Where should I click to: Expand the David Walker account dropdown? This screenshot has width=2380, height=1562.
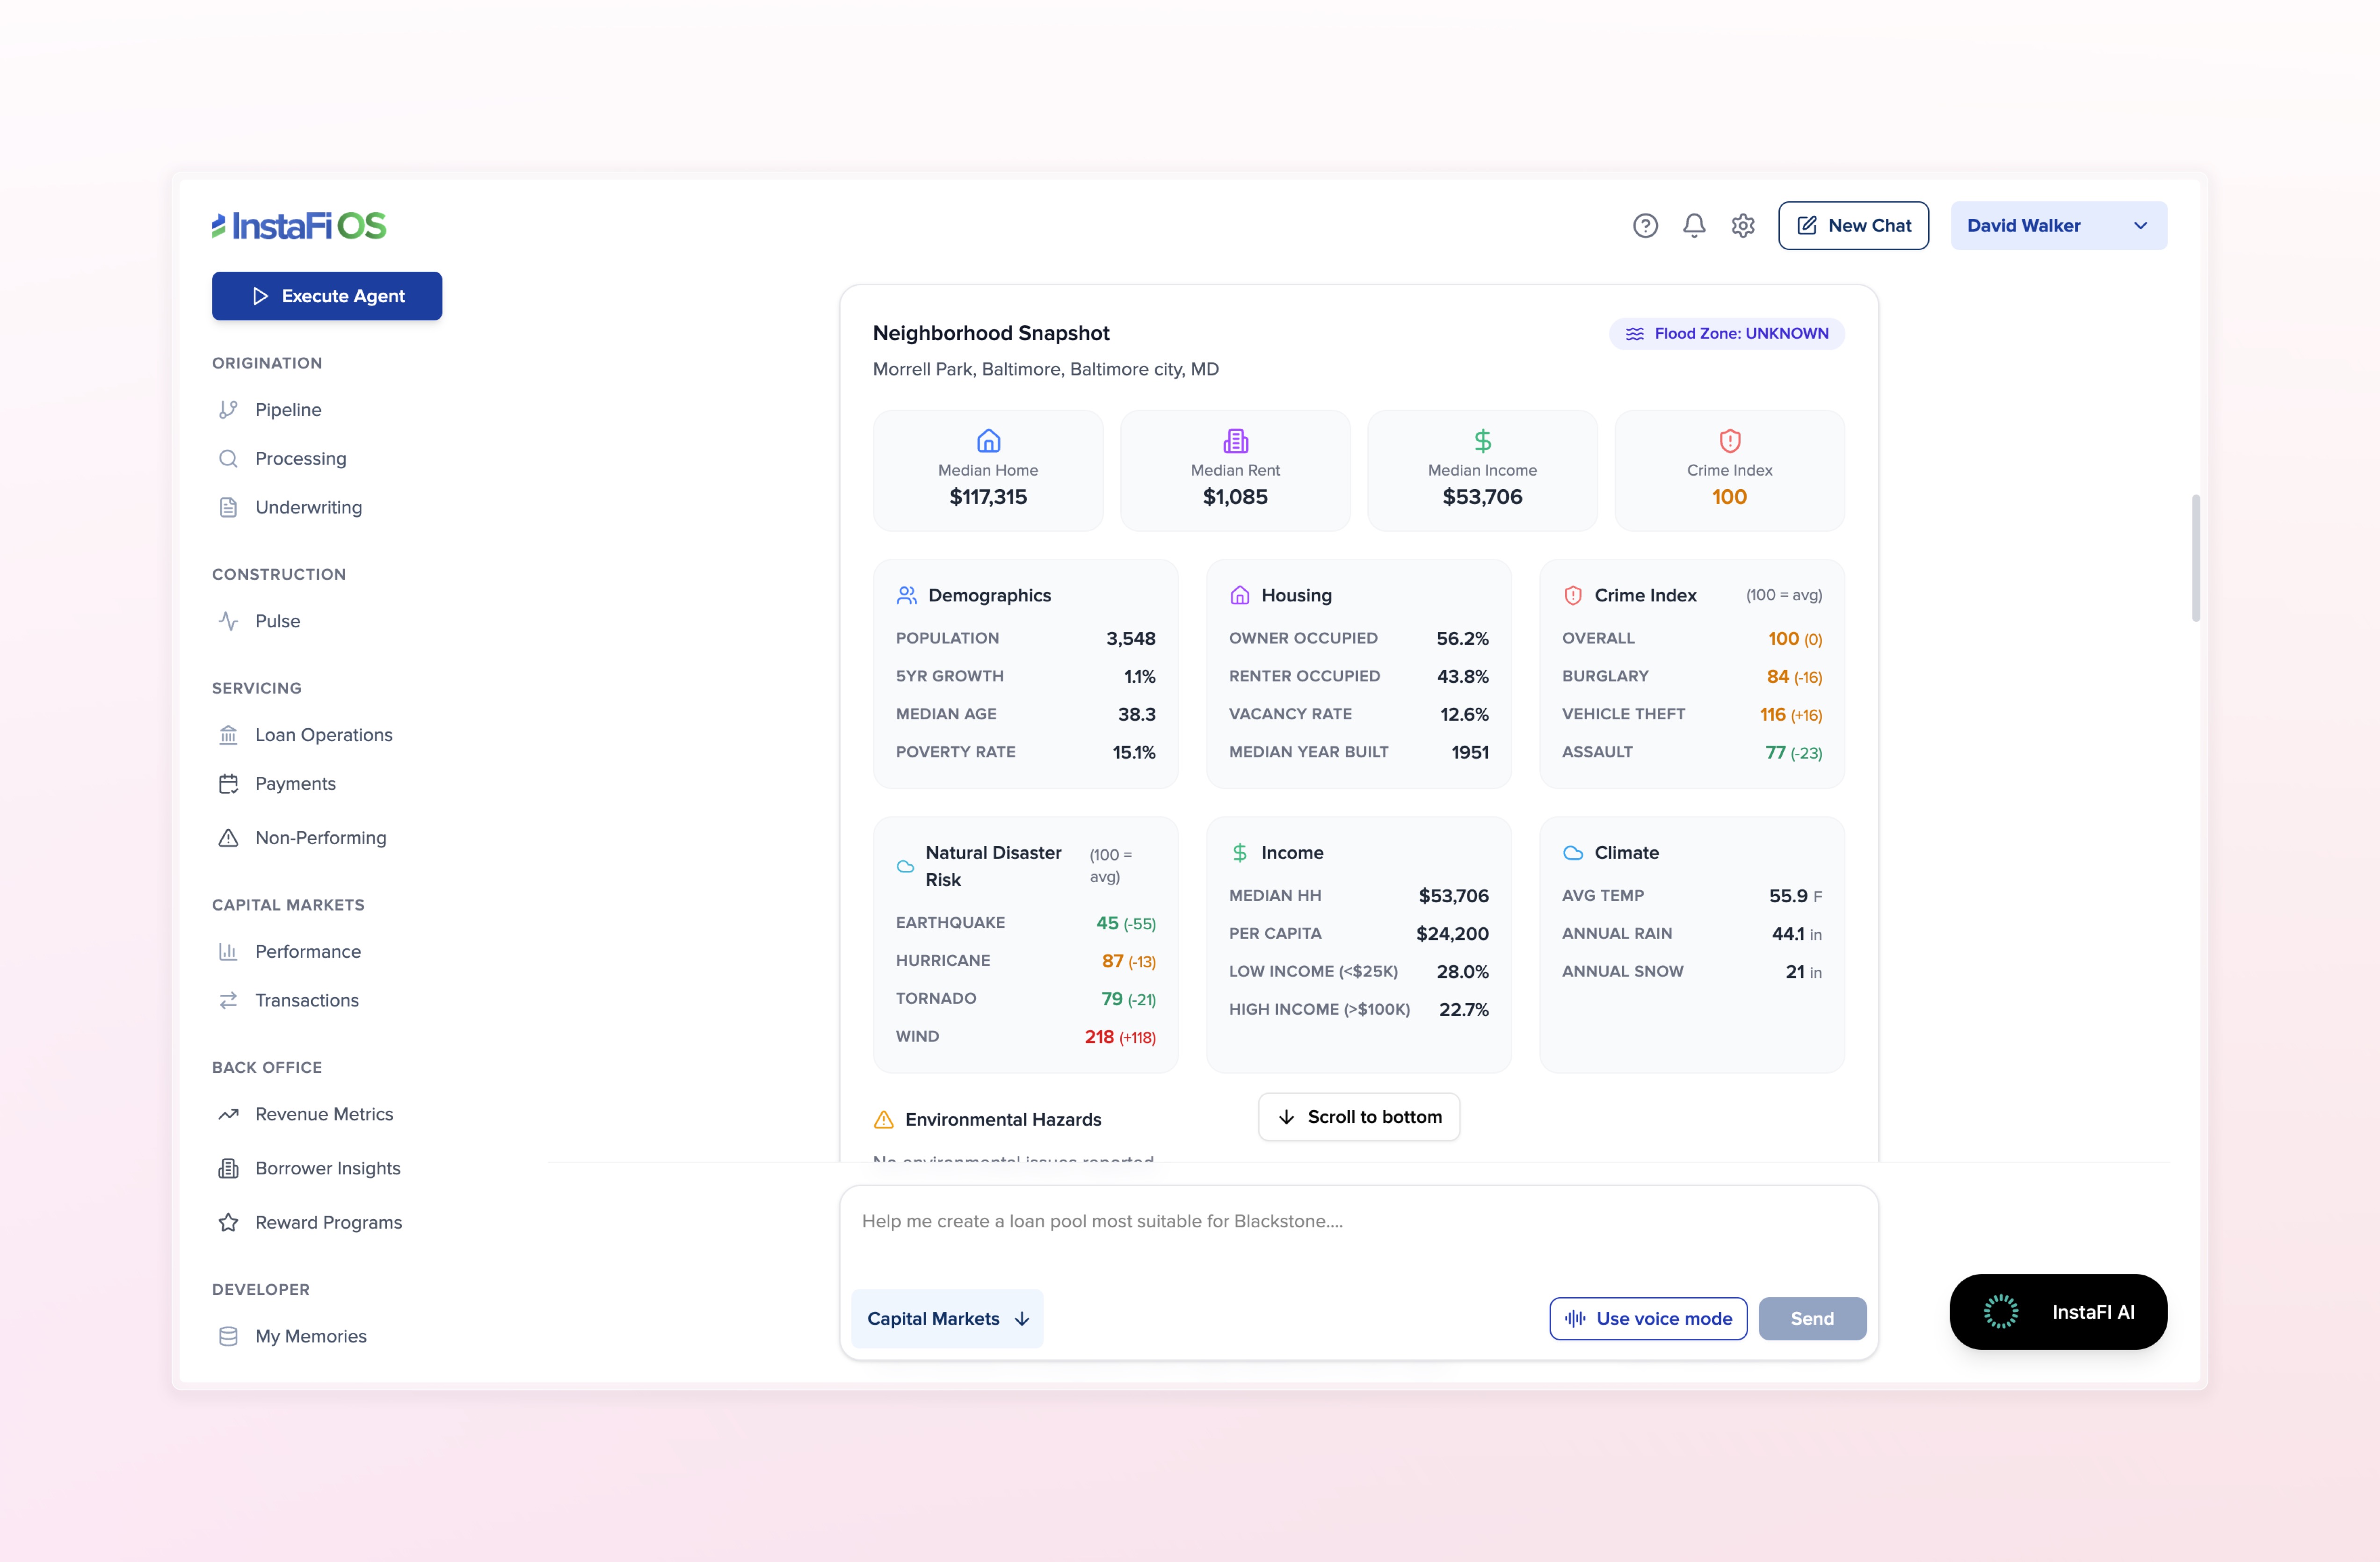(2058, 226)
